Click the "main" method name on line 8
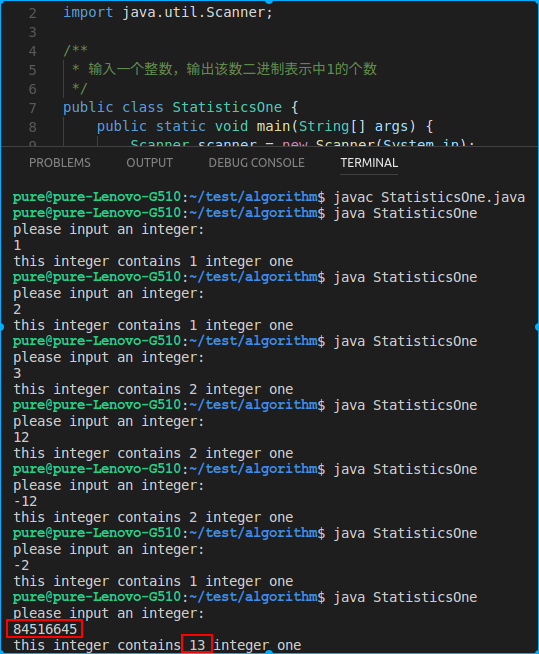539x654 pixels. 273,126
